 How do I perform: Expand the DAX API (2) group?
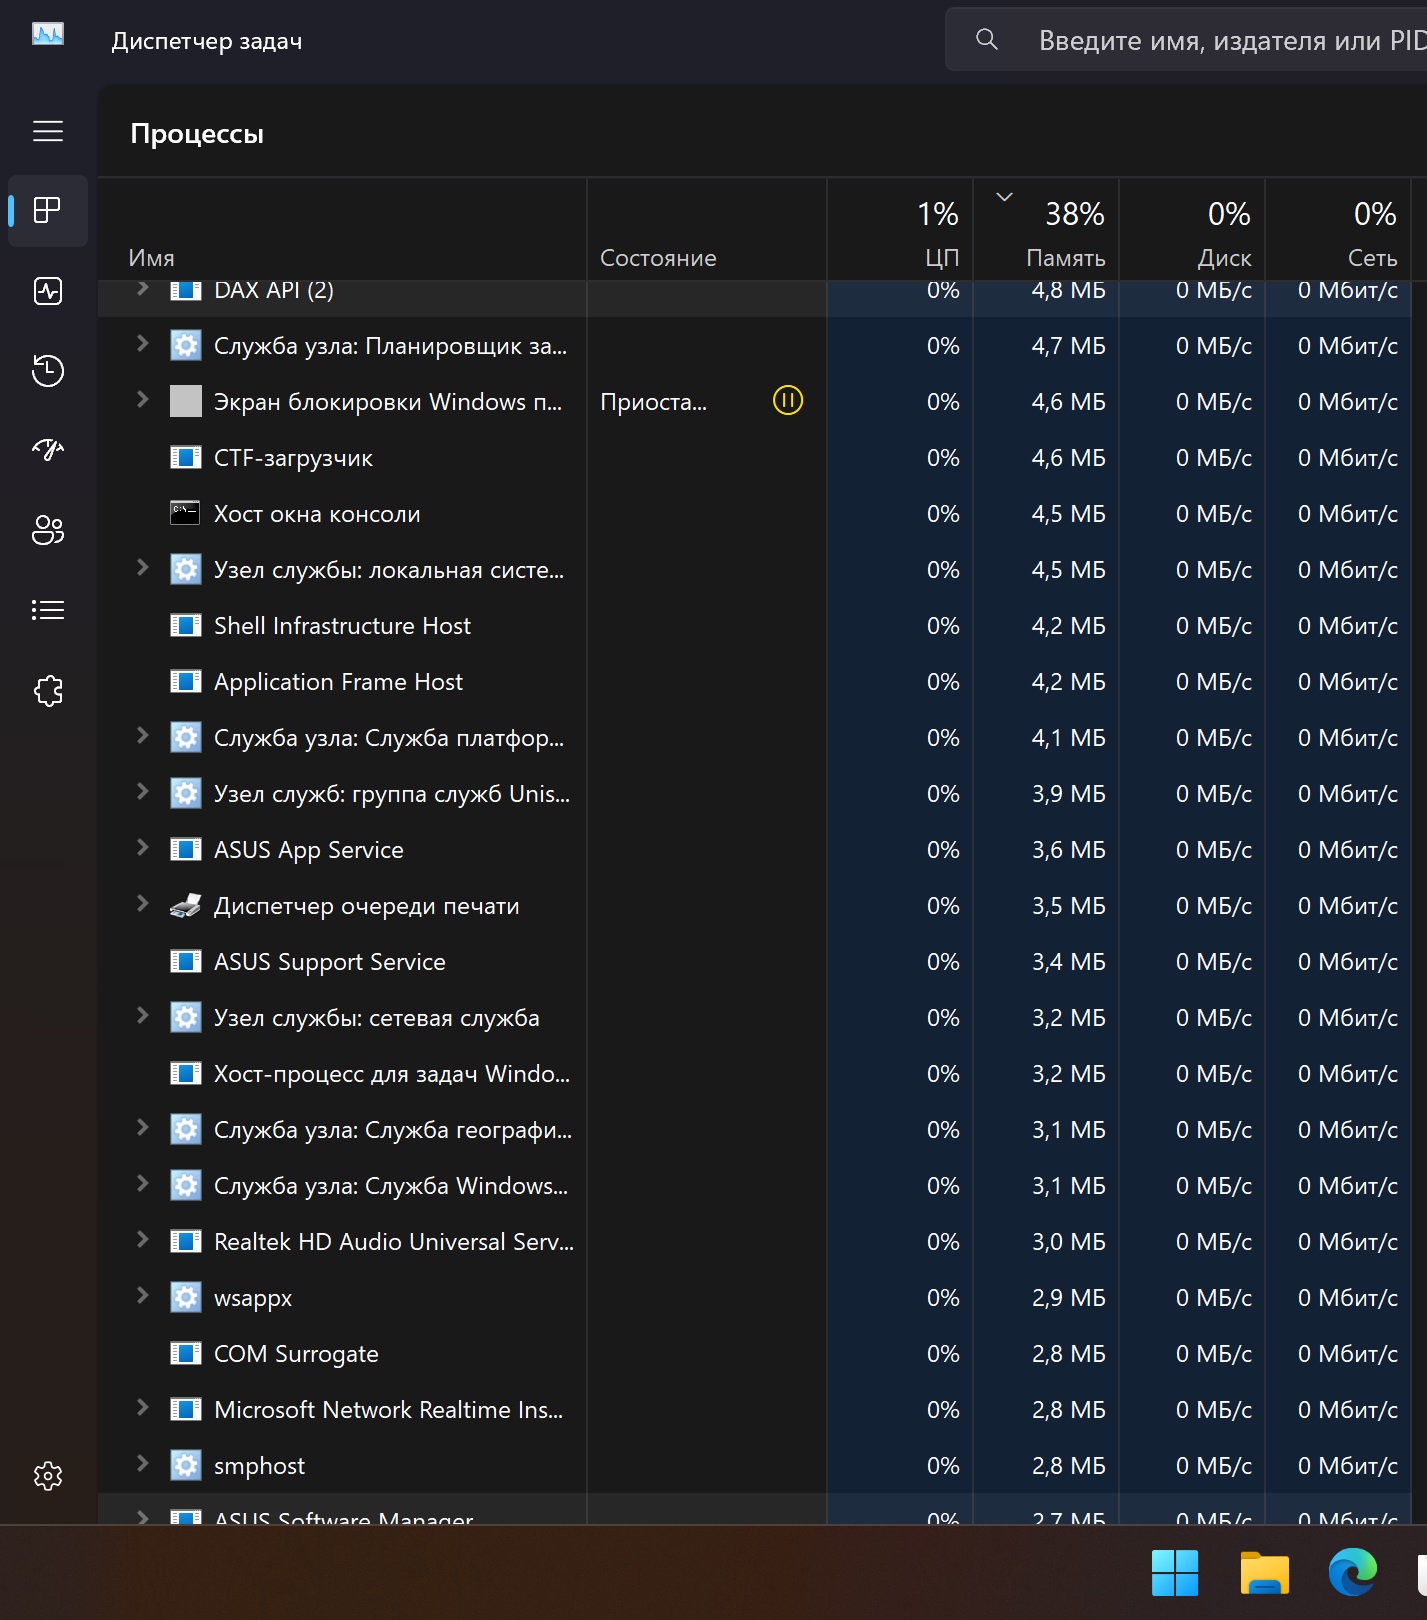pyautogui.click(x=142, y=289)
